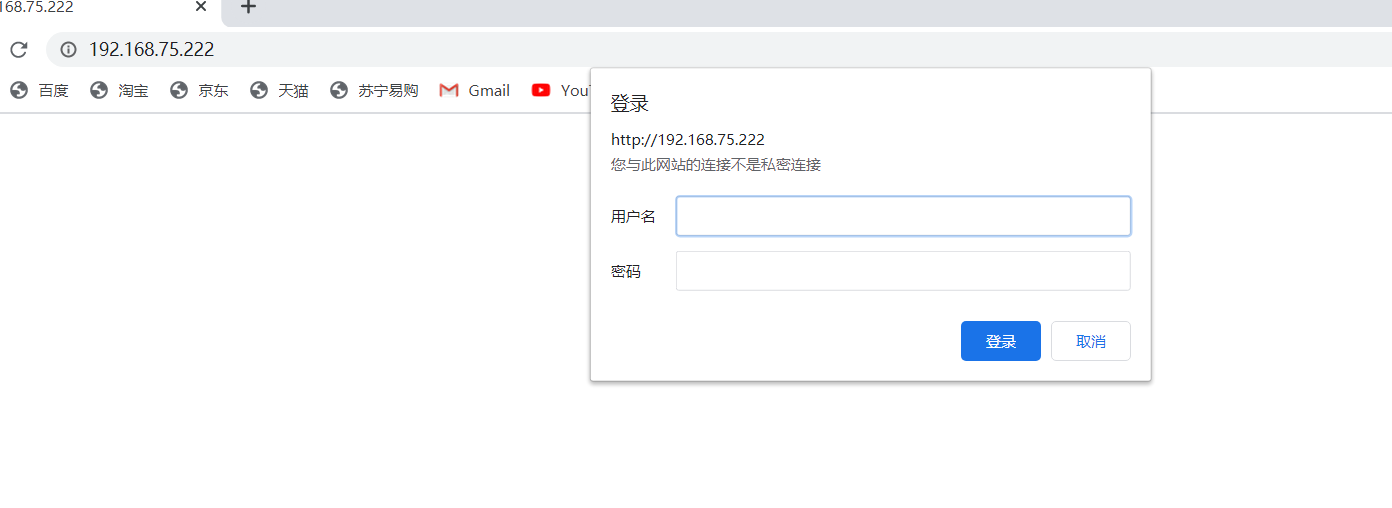
Task: Click the address bar showing 192.168.75.222
Action: [x=719, y=49]
